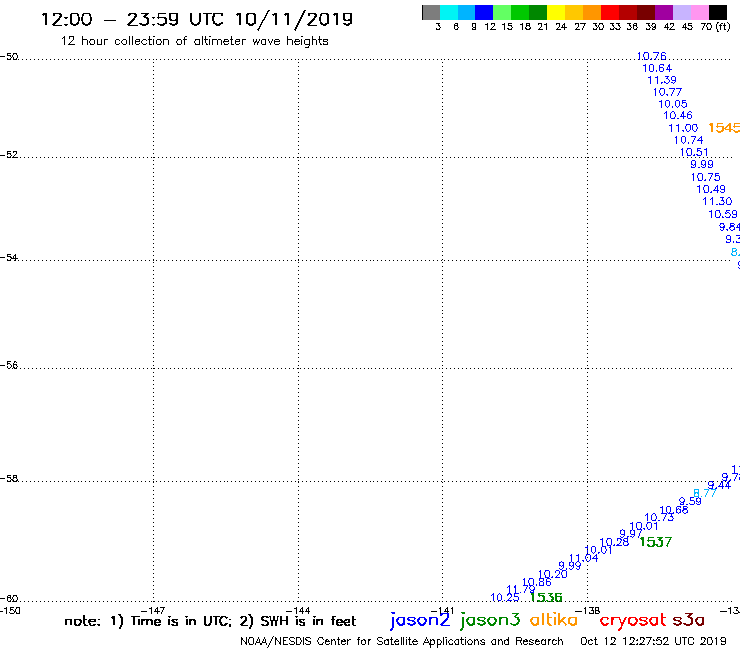Viewport: 740px width, 650px height.
Task: Click the 's3a' legend label
Action: tap(688, 620)
